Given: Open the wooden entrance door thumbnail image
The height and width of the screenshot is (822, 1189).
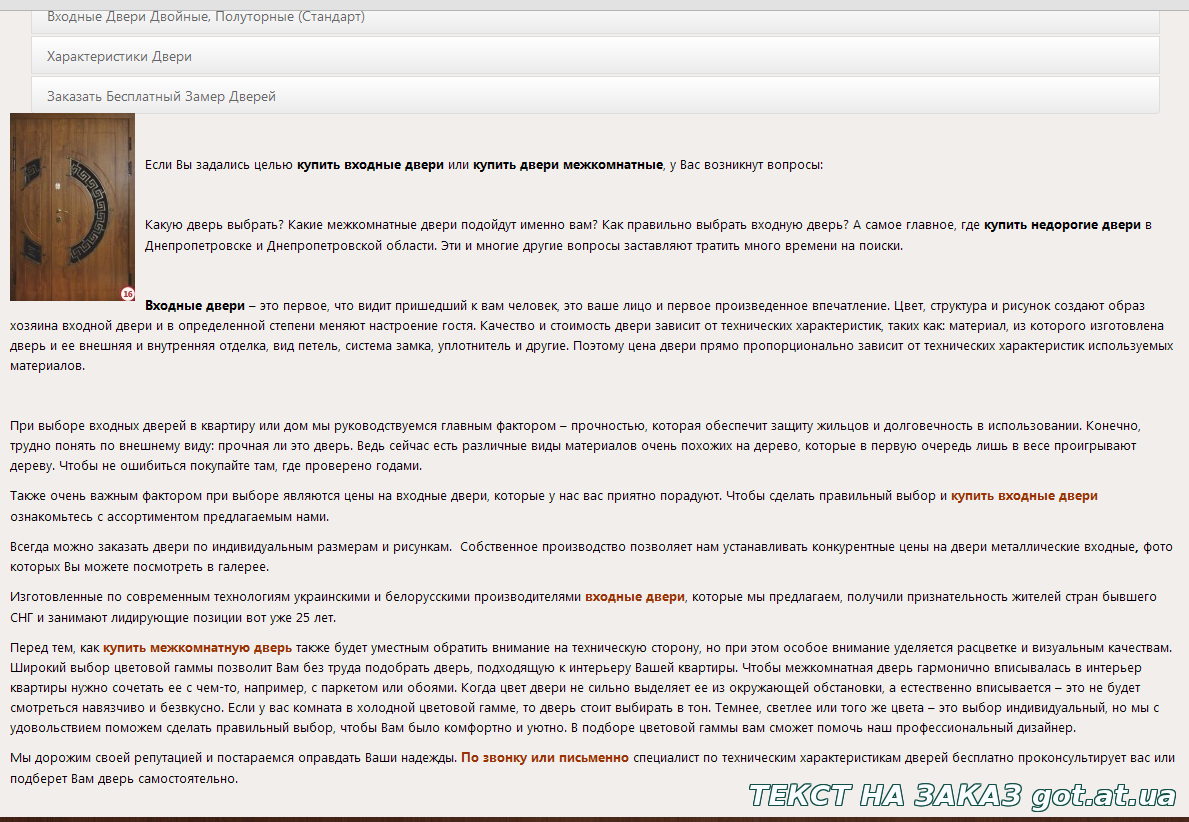Looking at the screenshot, I should click(72, 207).
